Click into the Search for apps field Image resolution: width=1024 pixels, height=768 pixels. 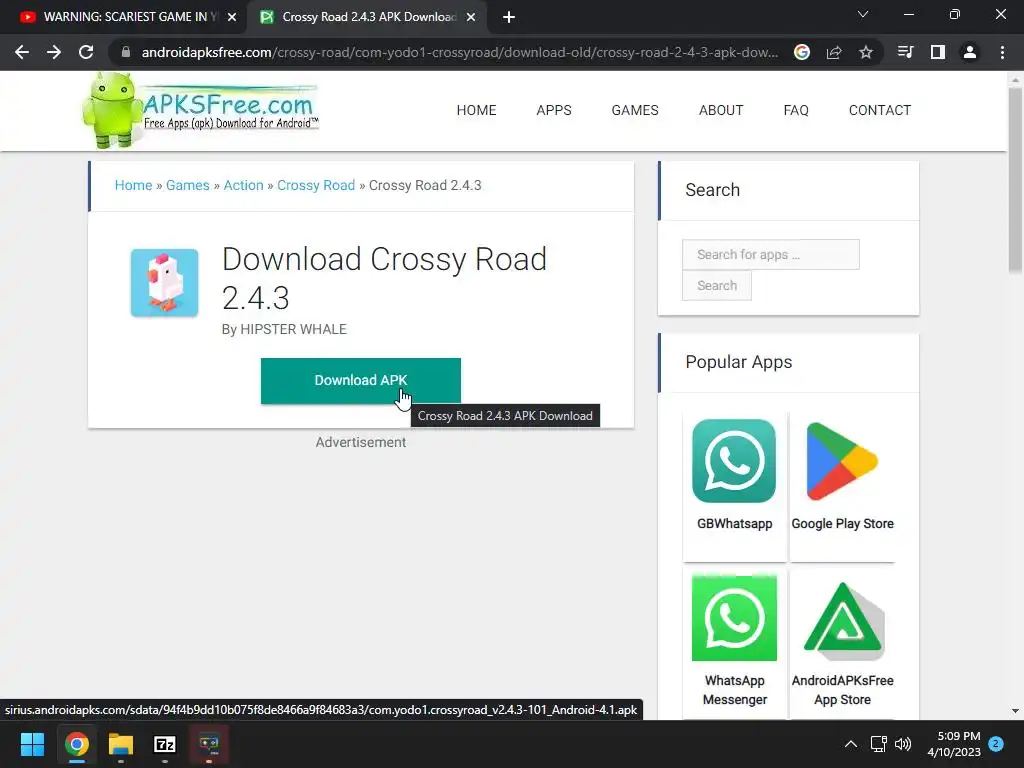pos(771,255)
